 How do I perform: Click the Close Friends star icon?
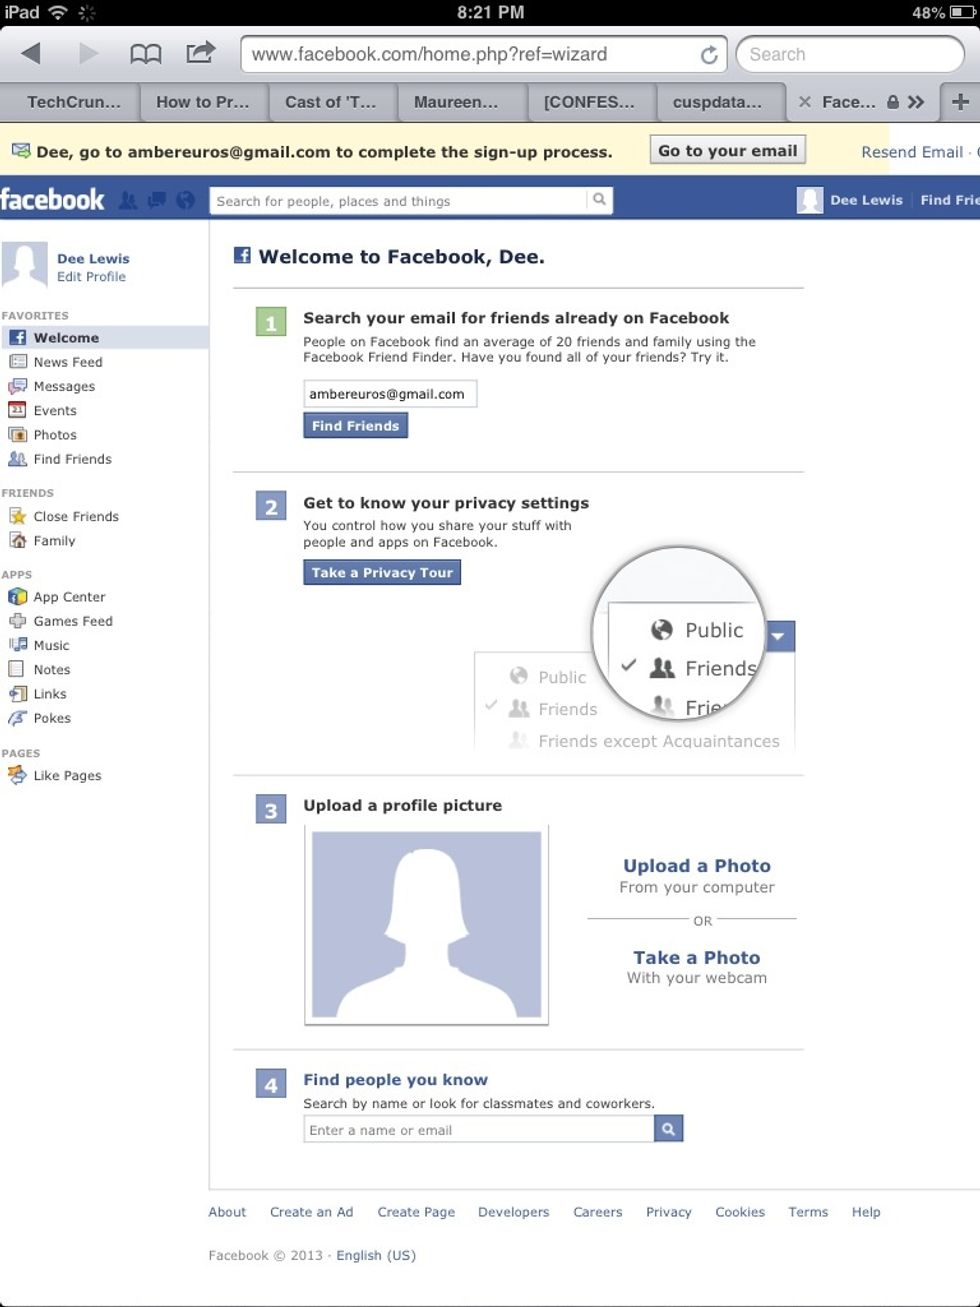[x=17, y=516]
